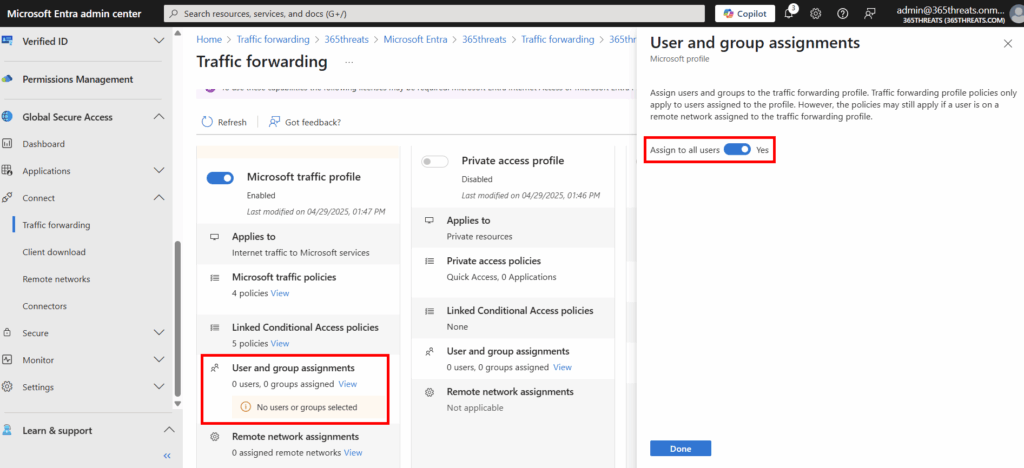
Task: Click the Refresh circular arrow icon
Action: tap(207, 122)
